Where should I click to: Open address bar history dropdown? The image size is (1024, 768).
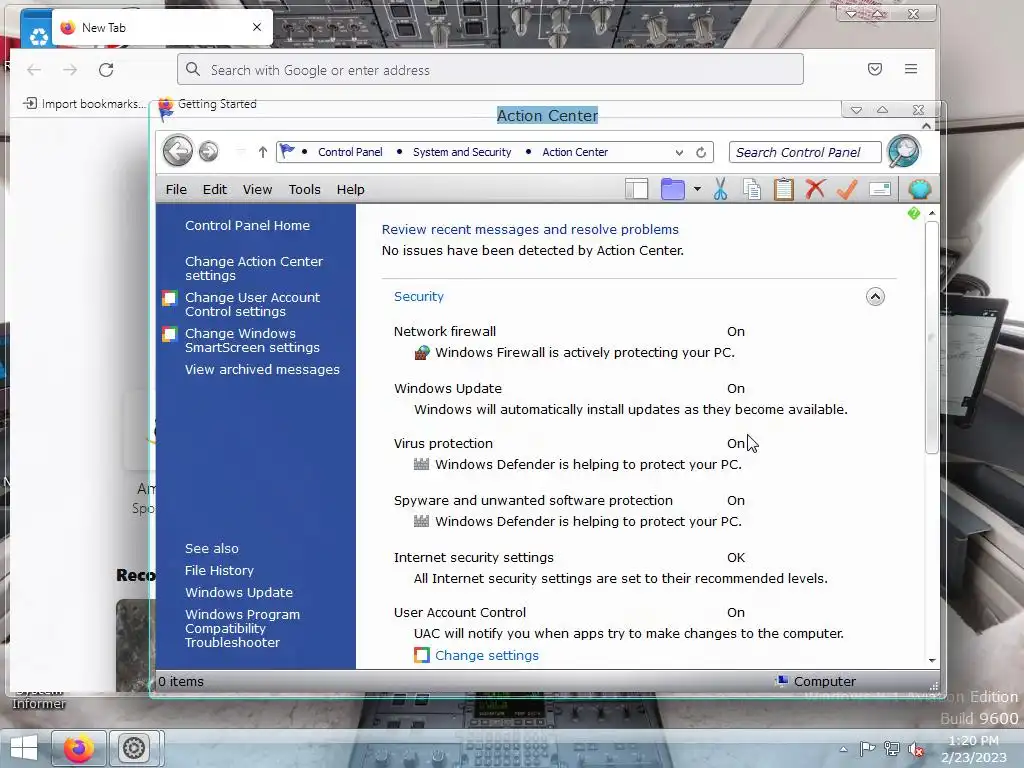click(x=679, y=152)
